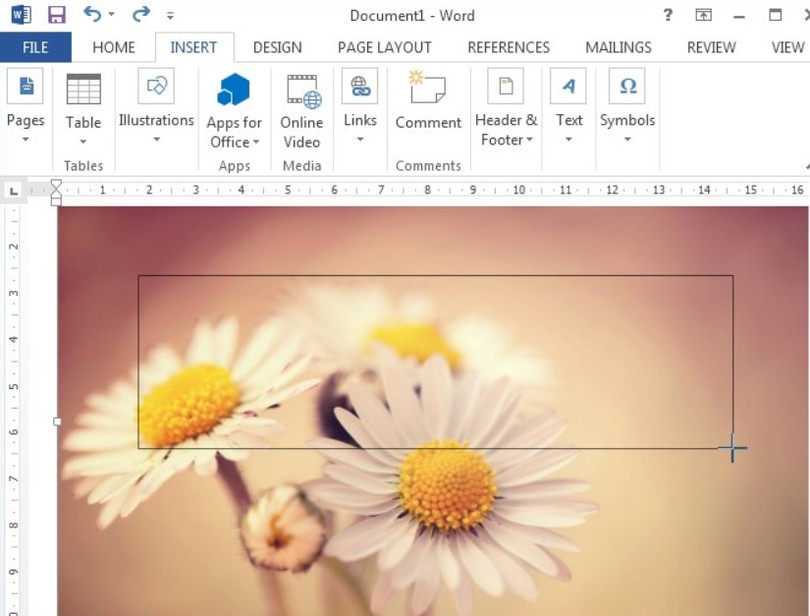Open the REFERENCES tab
The image size is (810, 616).
point(508,47)
